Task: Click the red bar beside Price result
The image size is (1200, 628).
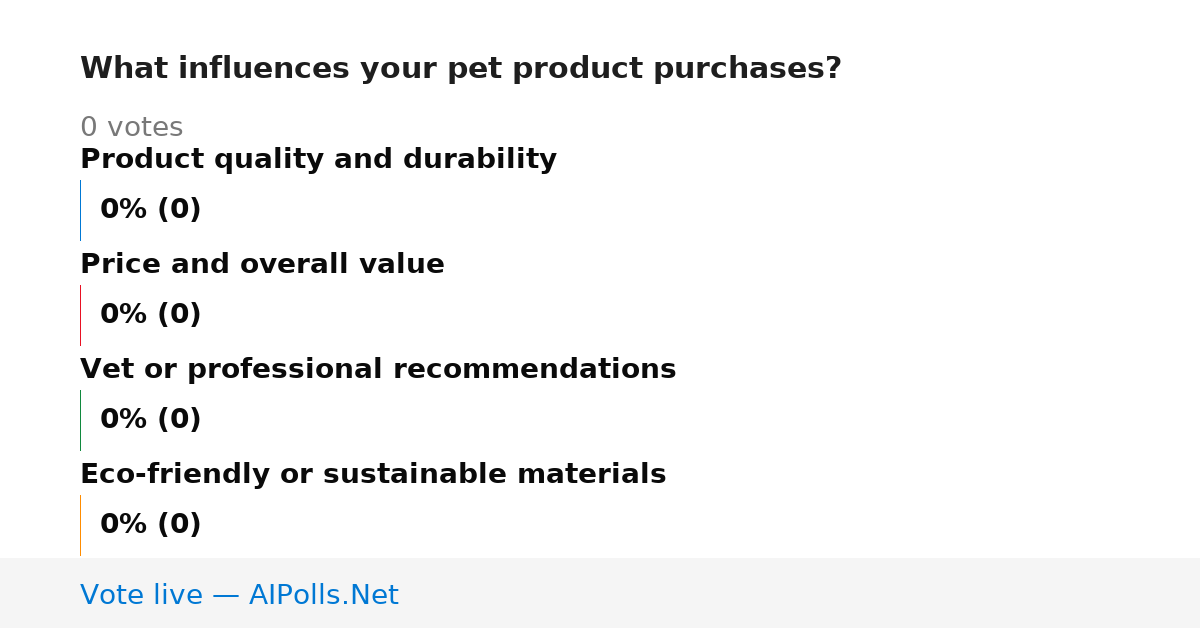Action: pos(80,315)
